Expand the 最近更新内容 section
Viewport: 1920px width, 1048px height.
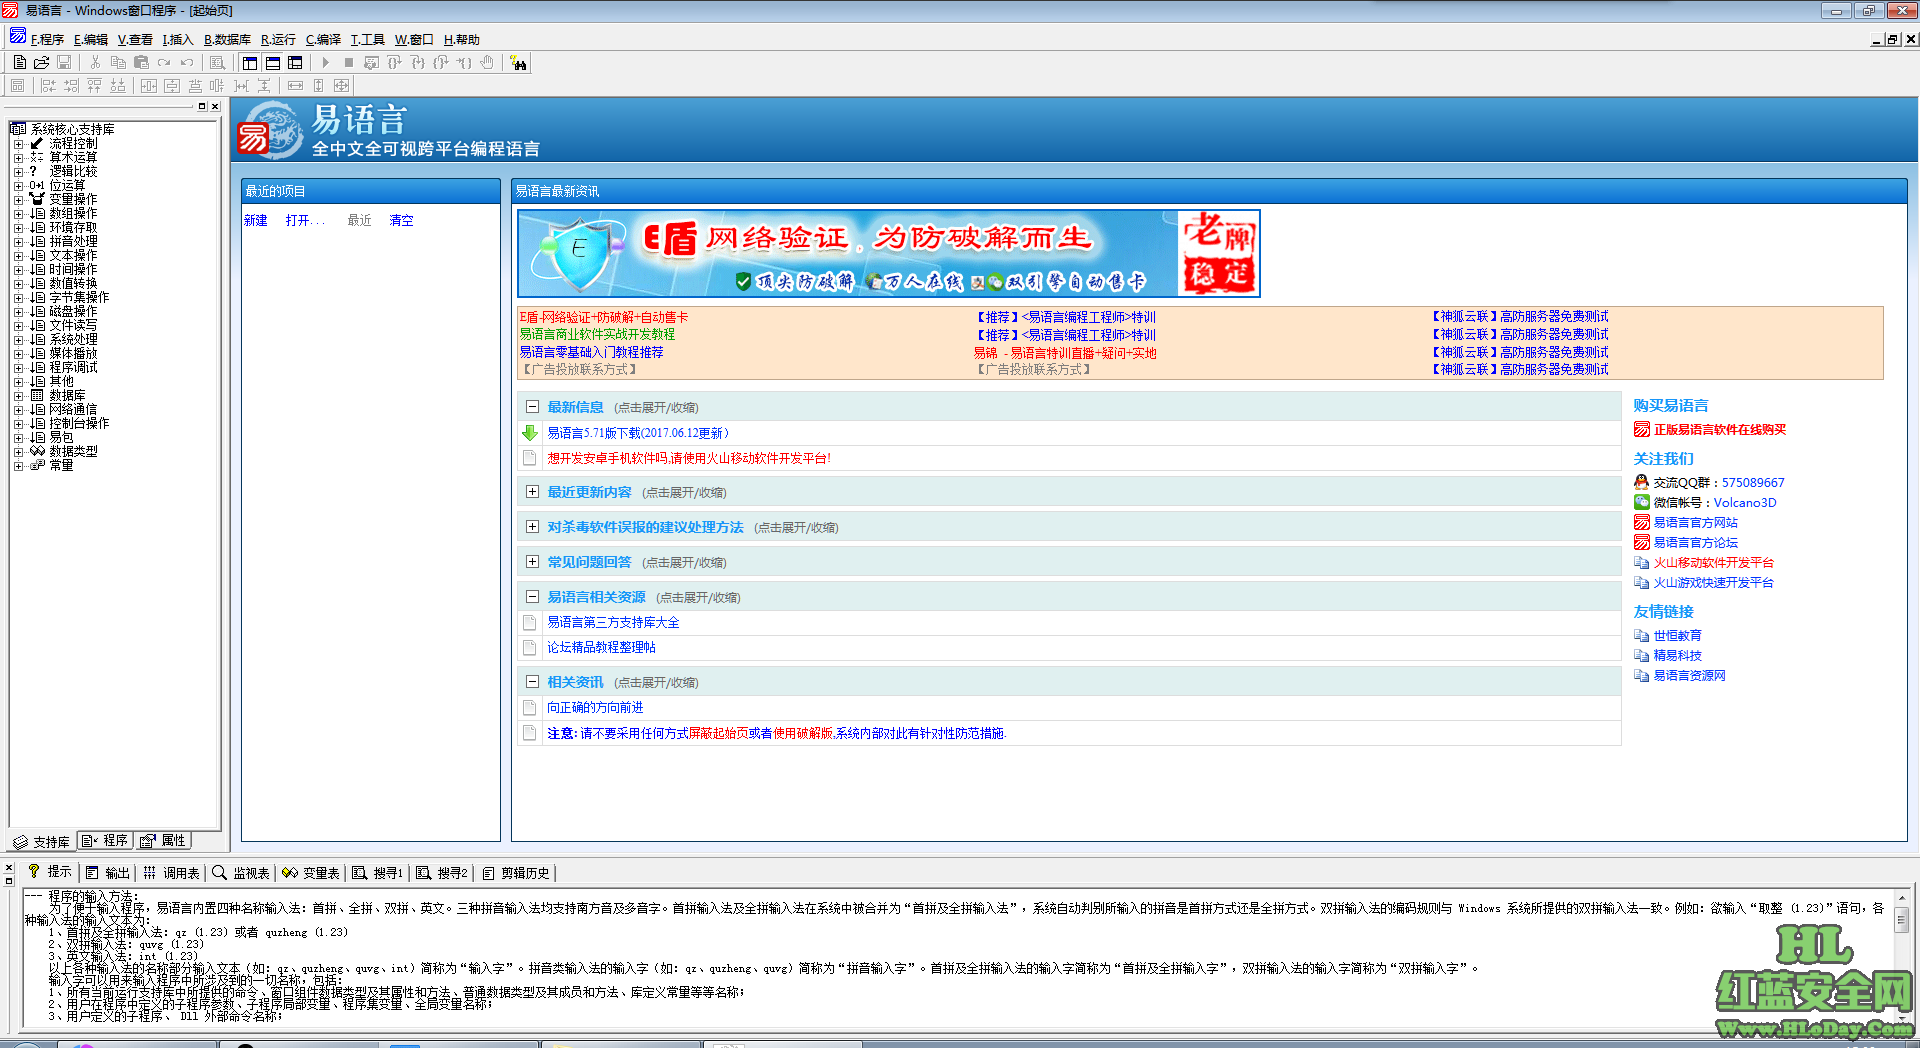532,492
